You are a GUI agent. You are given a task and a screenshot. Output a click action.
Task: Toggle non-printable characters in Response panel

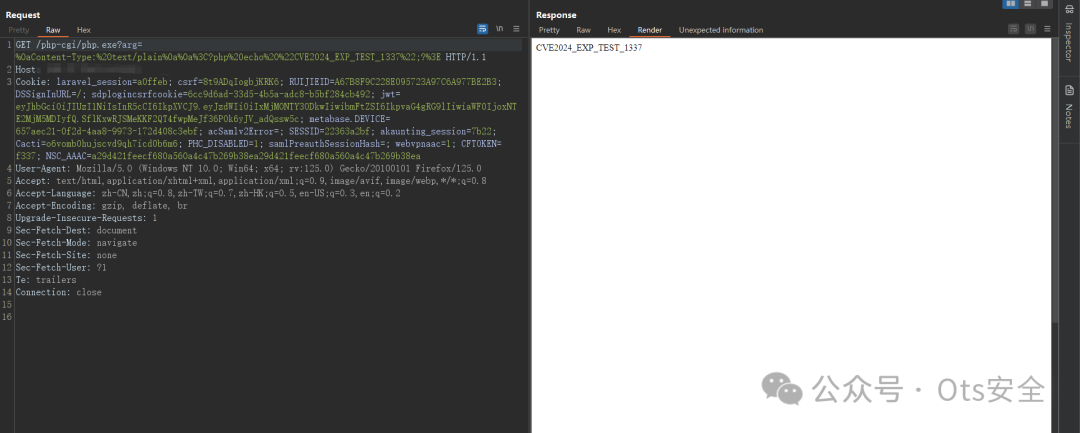[1030, 29]
